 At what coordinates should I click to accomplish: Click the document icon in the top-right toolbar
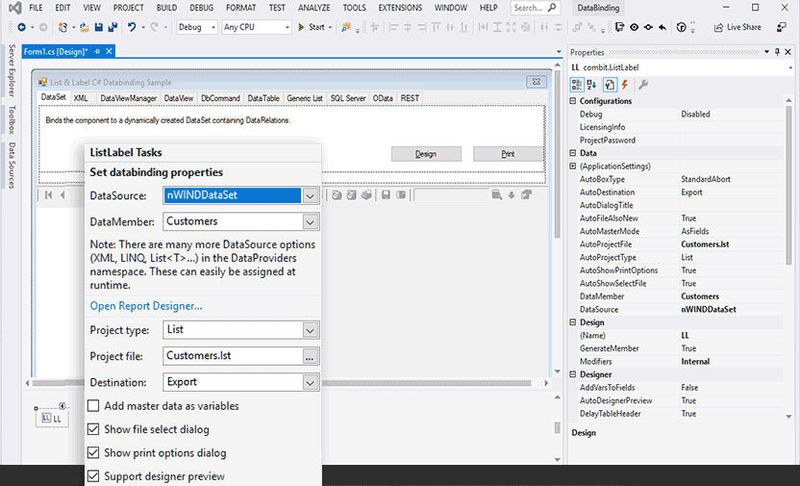point(619,27)
